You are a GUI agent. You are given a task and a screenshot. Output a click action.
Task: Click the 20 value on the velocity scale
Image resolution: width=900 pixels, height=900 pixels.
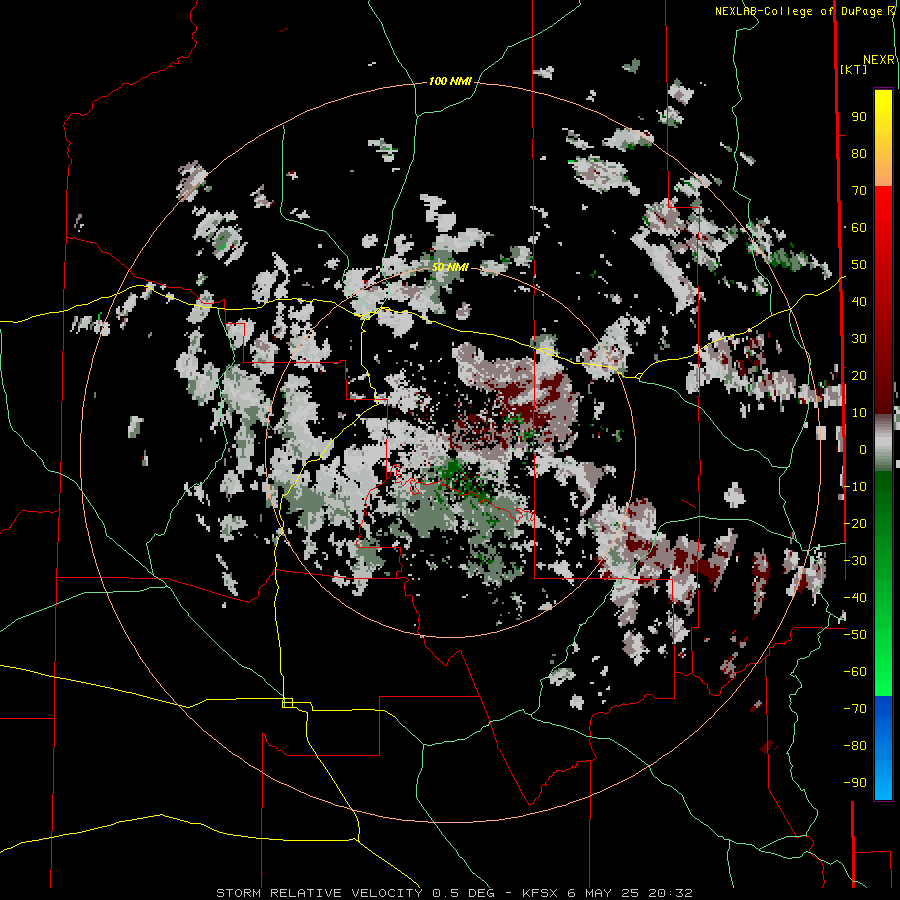pos(859,375)
